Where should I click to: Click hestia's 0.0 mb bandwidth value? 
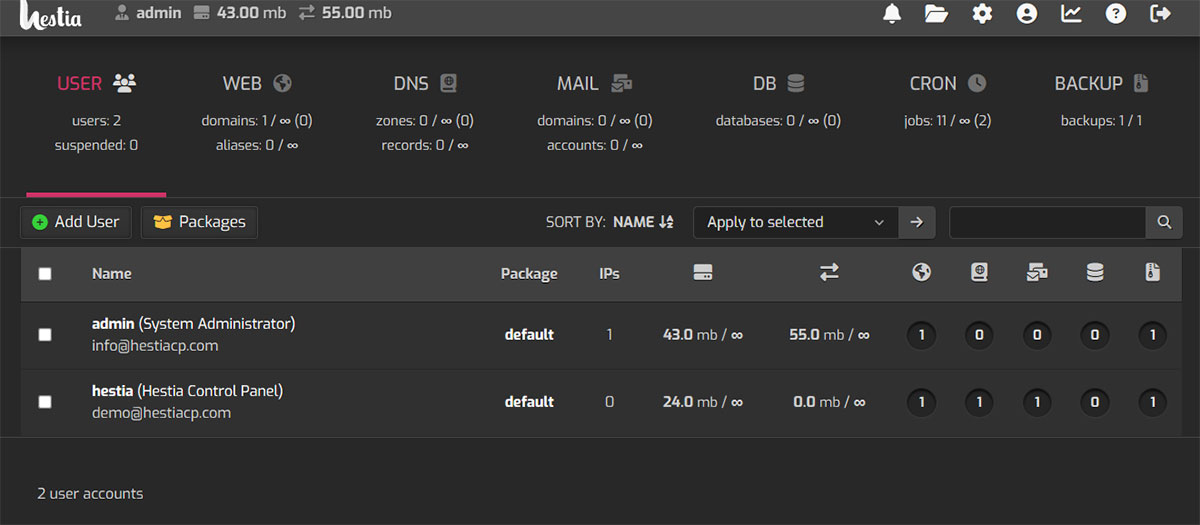[x=829, y=402]
